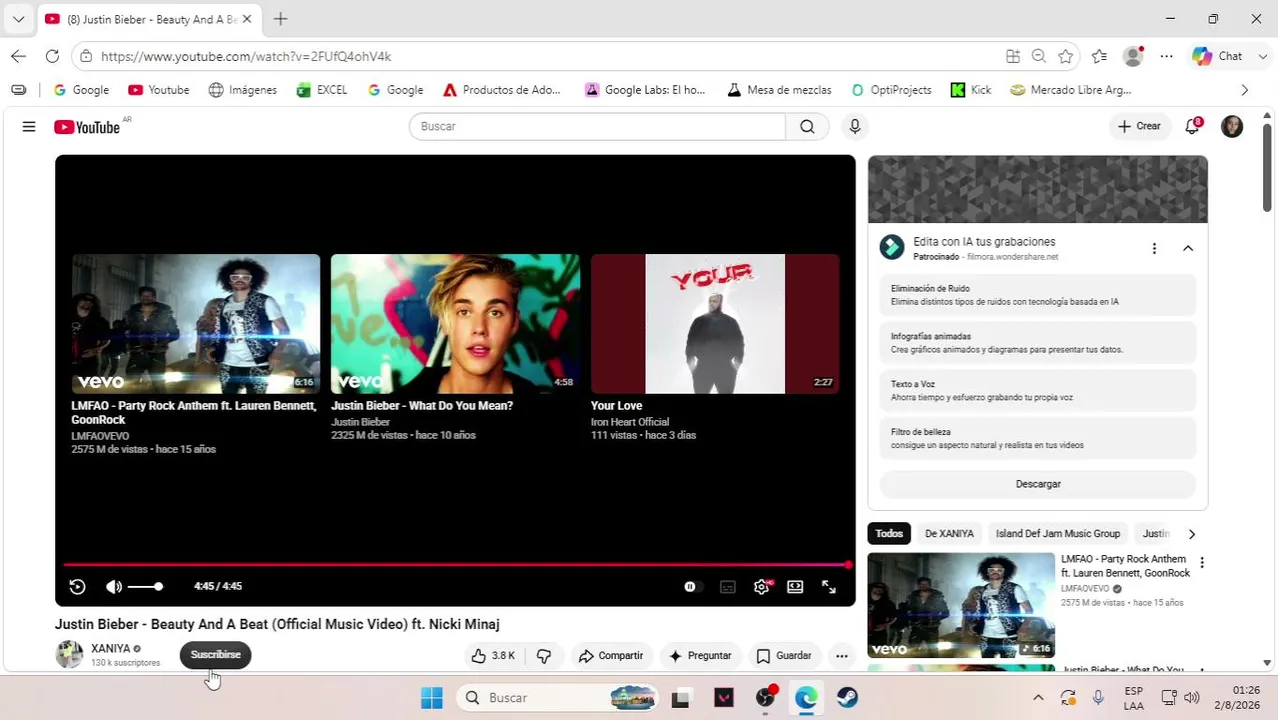This screenshot has width=1278, height=720.
Task: Click the YouTube search magnifier button
Action: click(807, 127)
